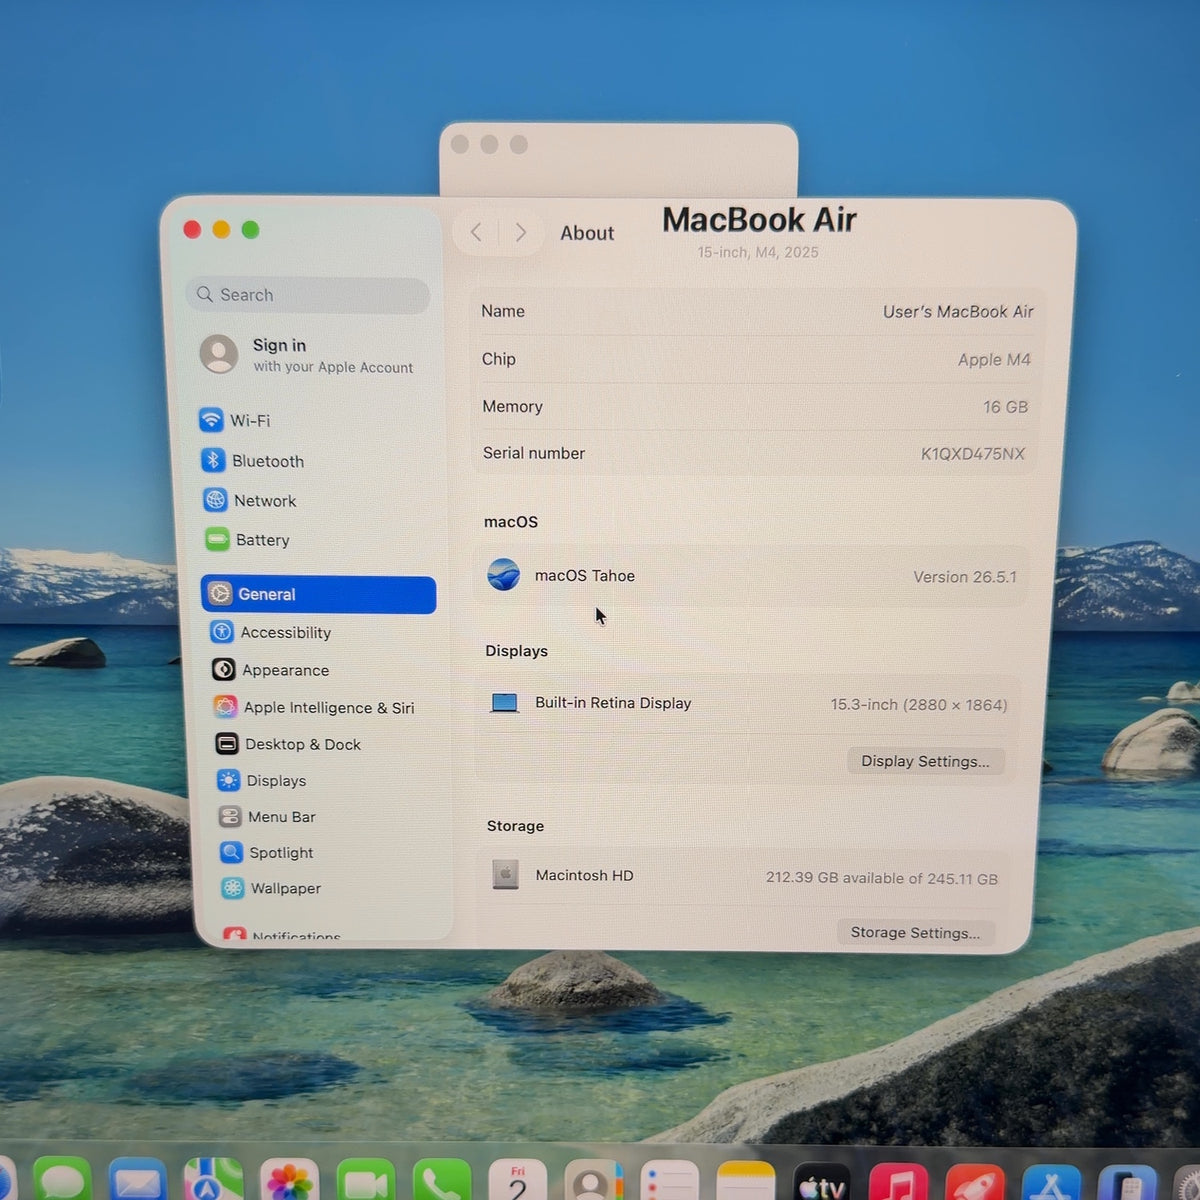1200x1200 pixels.
Task: Click the Storage Settings button
Action: click(x=915, y=932)
